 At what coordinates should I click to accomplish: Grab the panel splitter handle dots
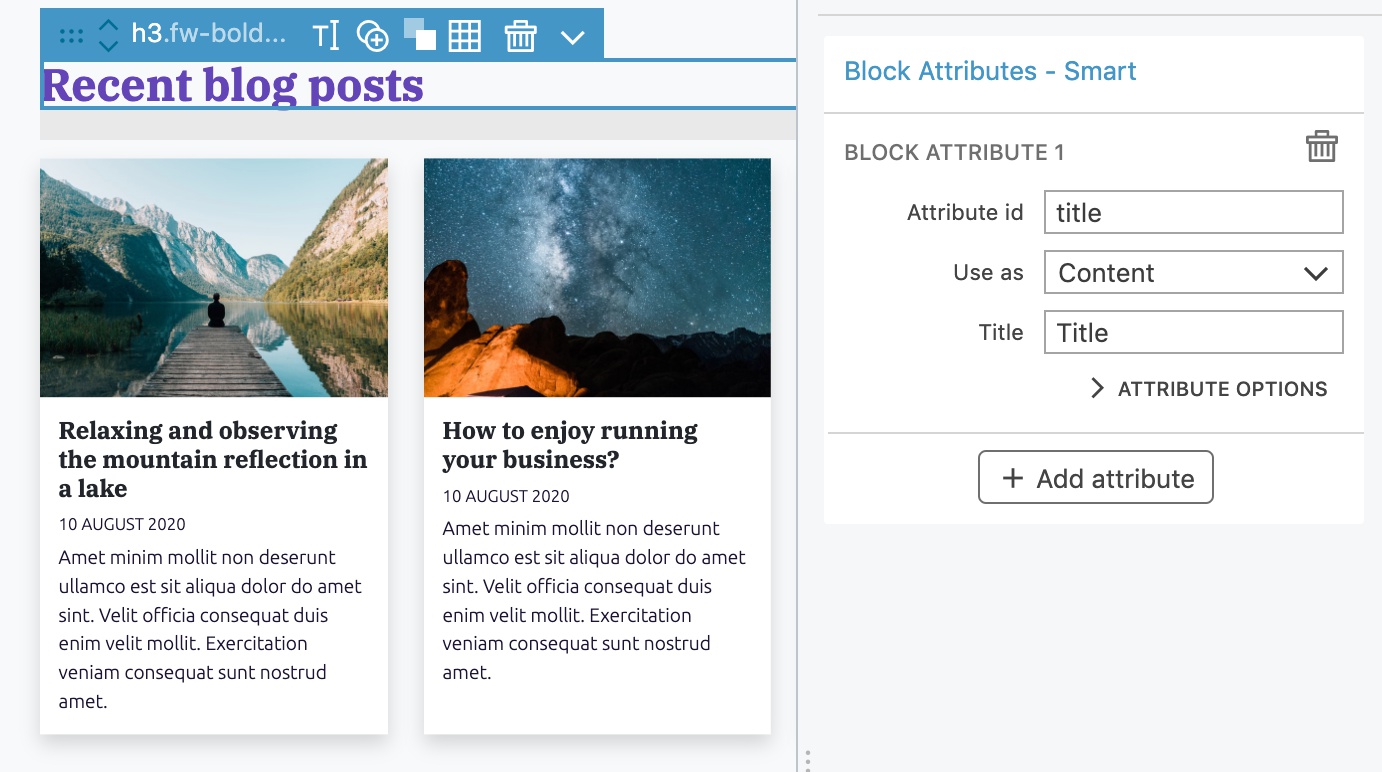coord(808,760)
